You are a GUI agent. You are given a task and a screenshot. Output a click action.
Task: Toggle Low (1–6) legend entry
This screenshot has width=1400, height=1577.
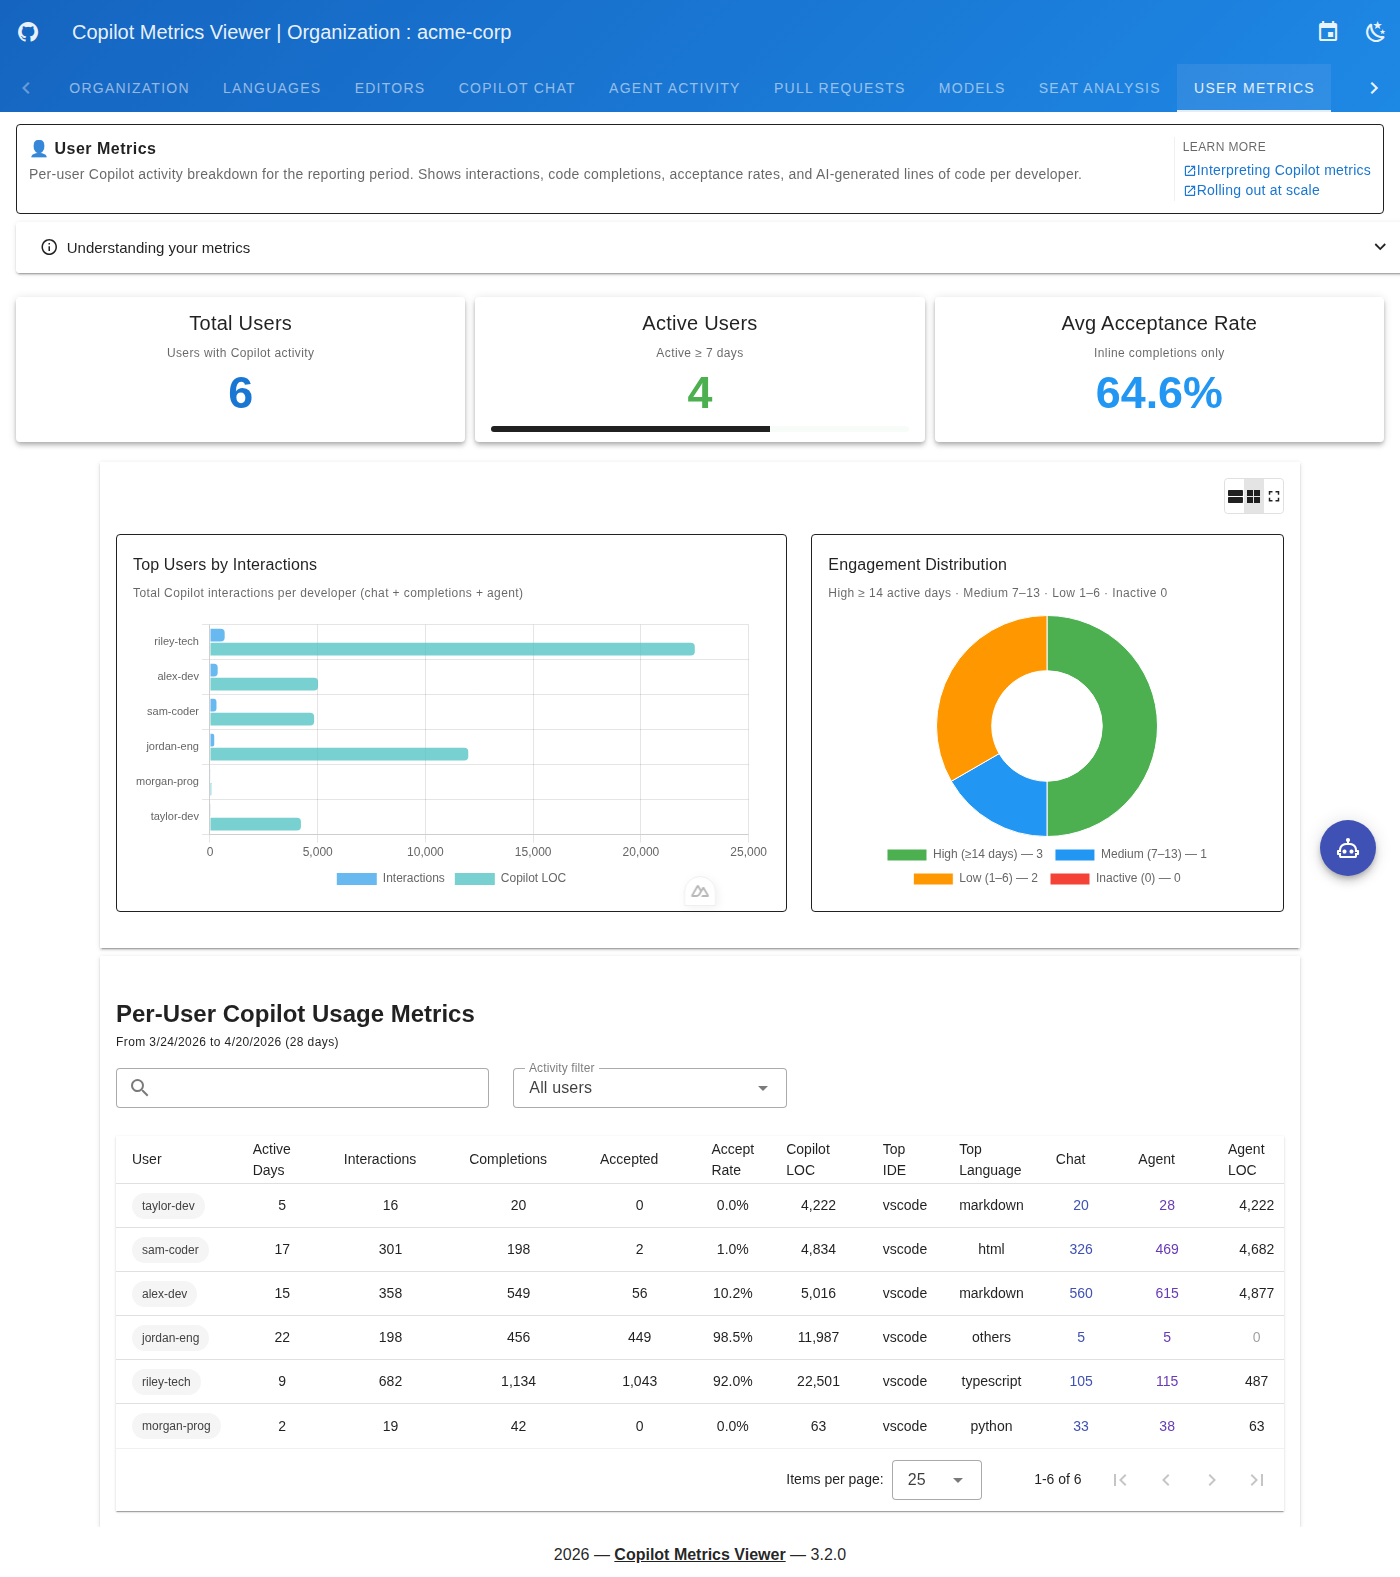pos(976,878)
